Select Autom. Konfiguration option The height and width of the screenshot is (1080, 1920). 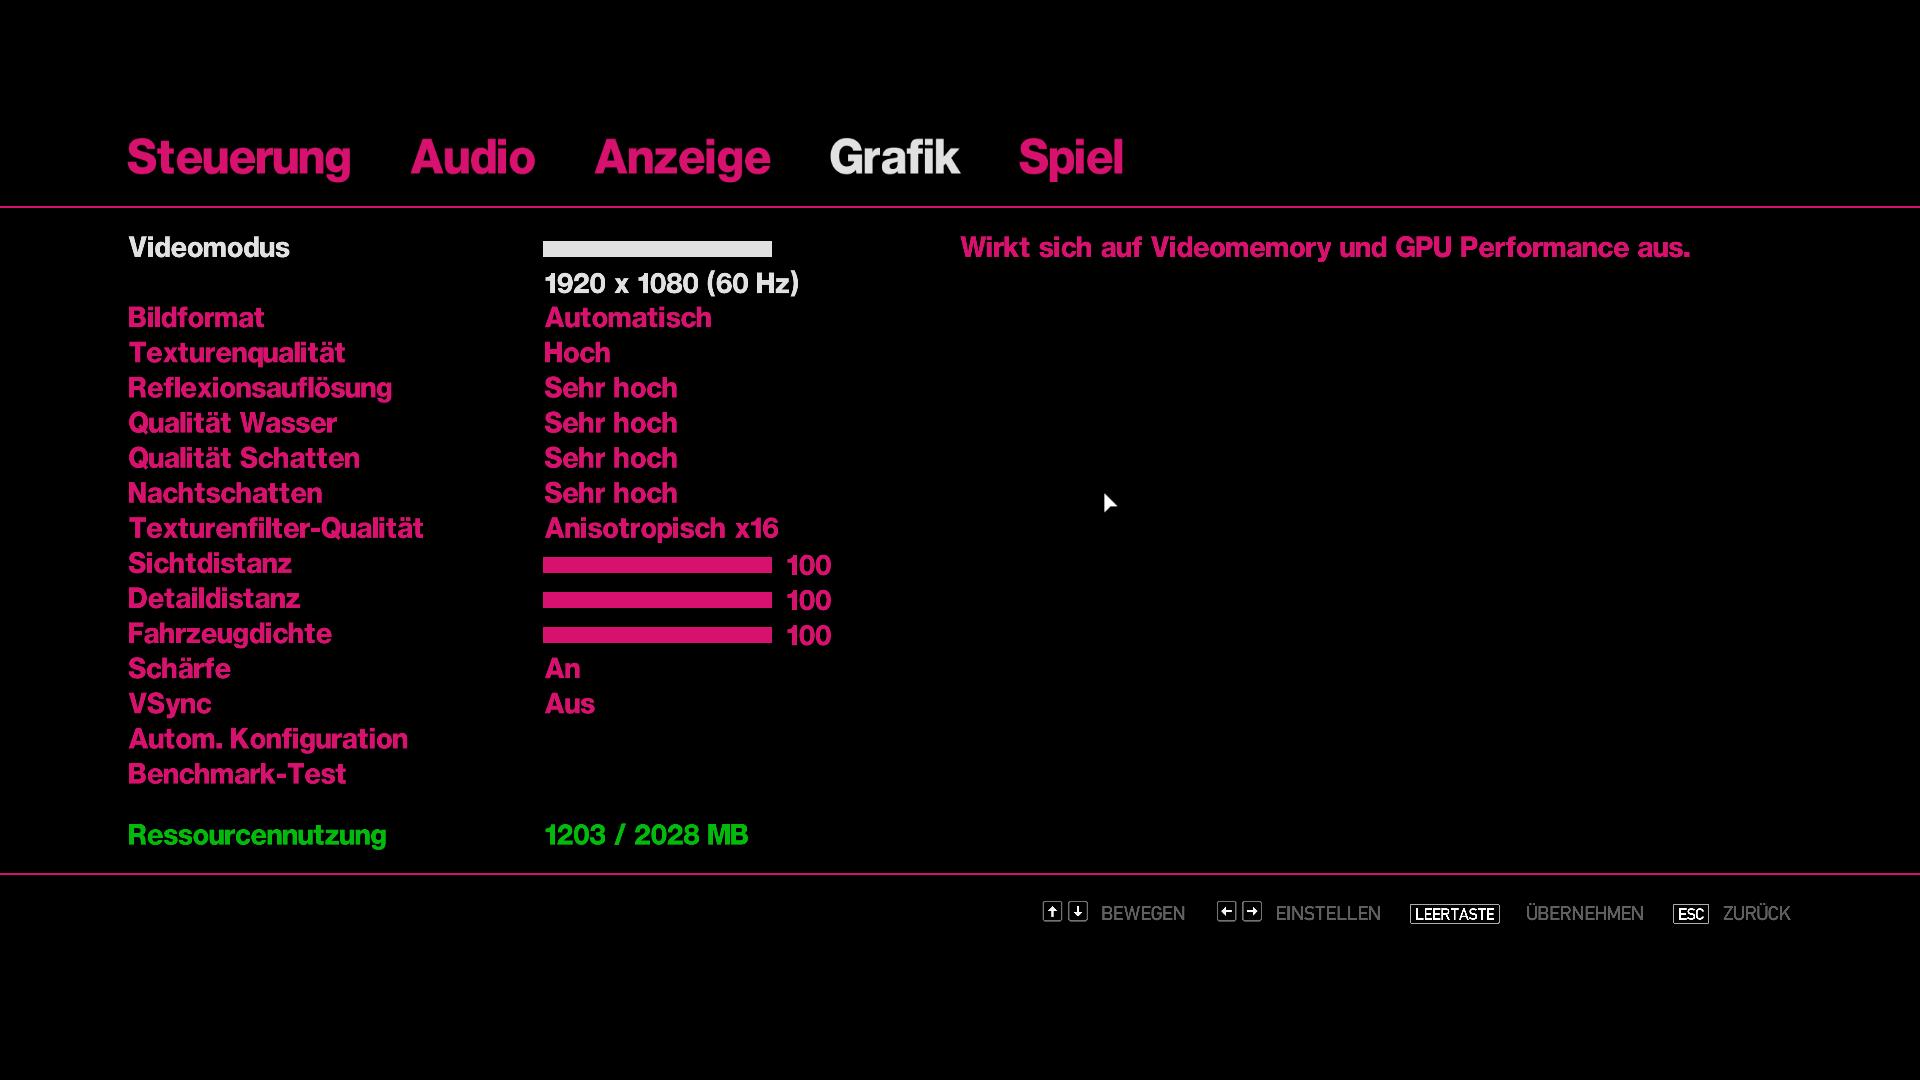click(268, 739)
